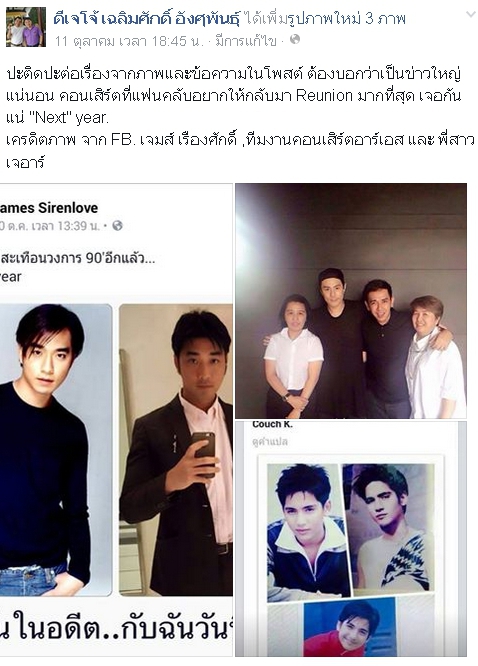The width and height of the screenshot is (478, 666).
Task: Click the red shirt photo in collage
Action: pos(350,626)
